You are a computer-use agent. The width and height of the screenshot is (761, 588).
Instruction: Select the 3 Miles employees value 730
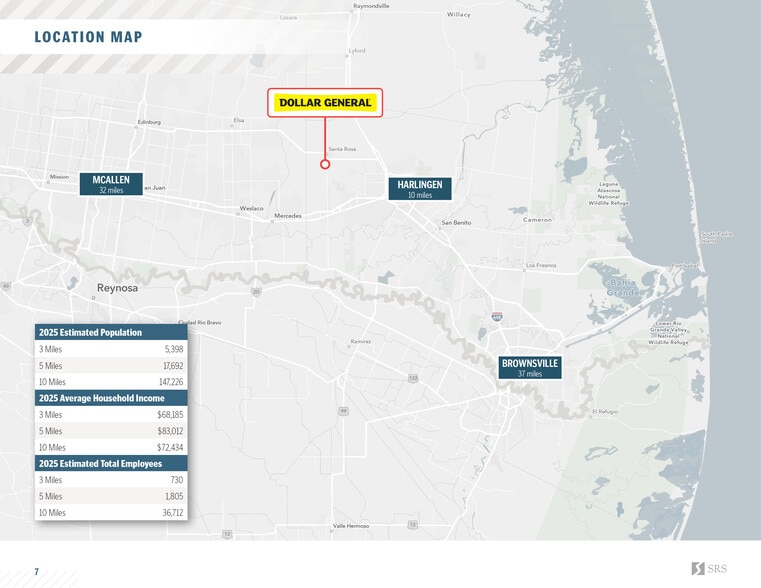(176, 480)
